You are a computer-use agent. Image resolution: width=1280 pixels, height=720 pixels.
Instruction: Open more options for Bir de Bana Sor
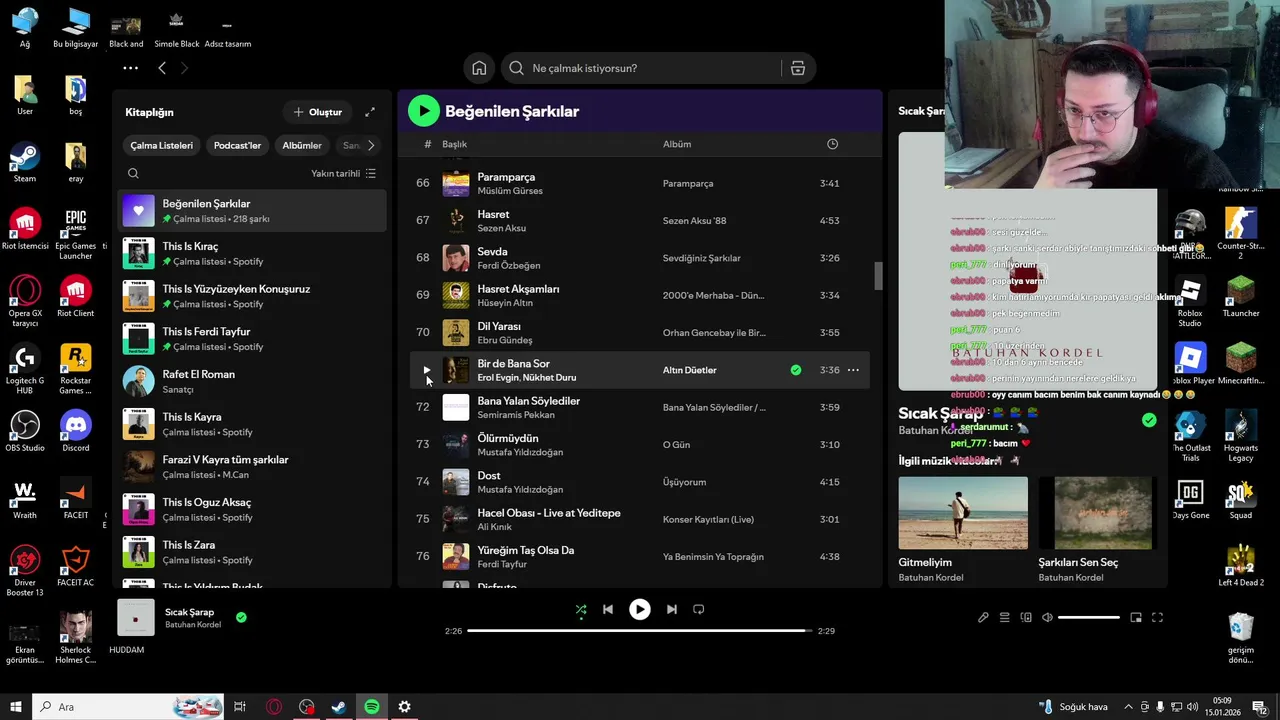point(853,370)
